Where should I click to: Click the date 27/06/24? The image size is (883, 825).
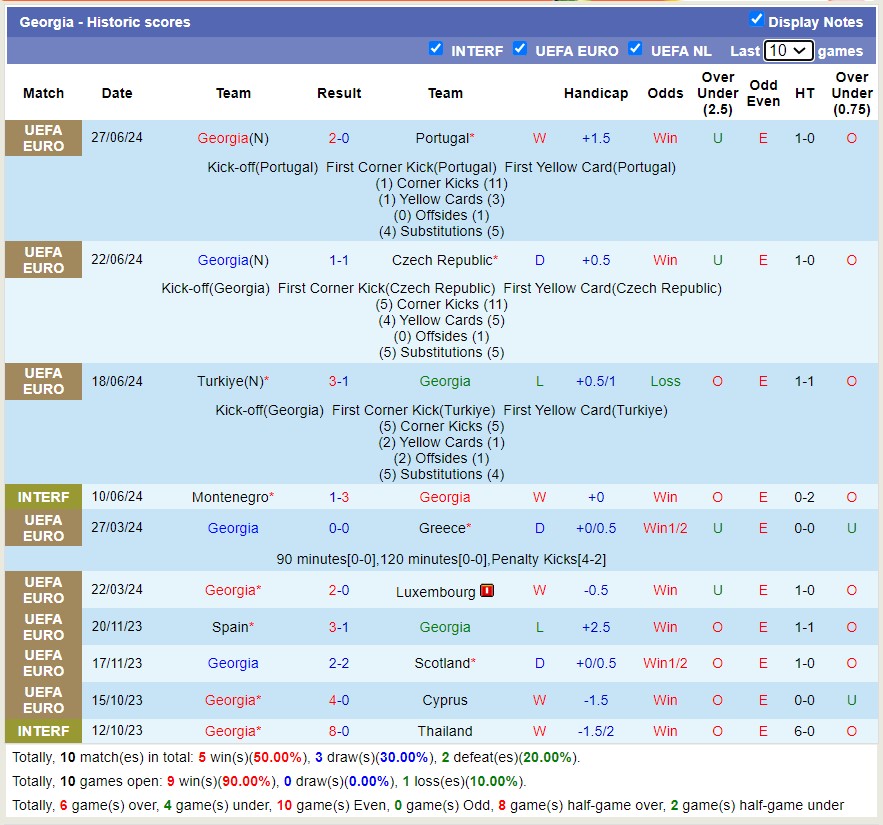[117, 137]
